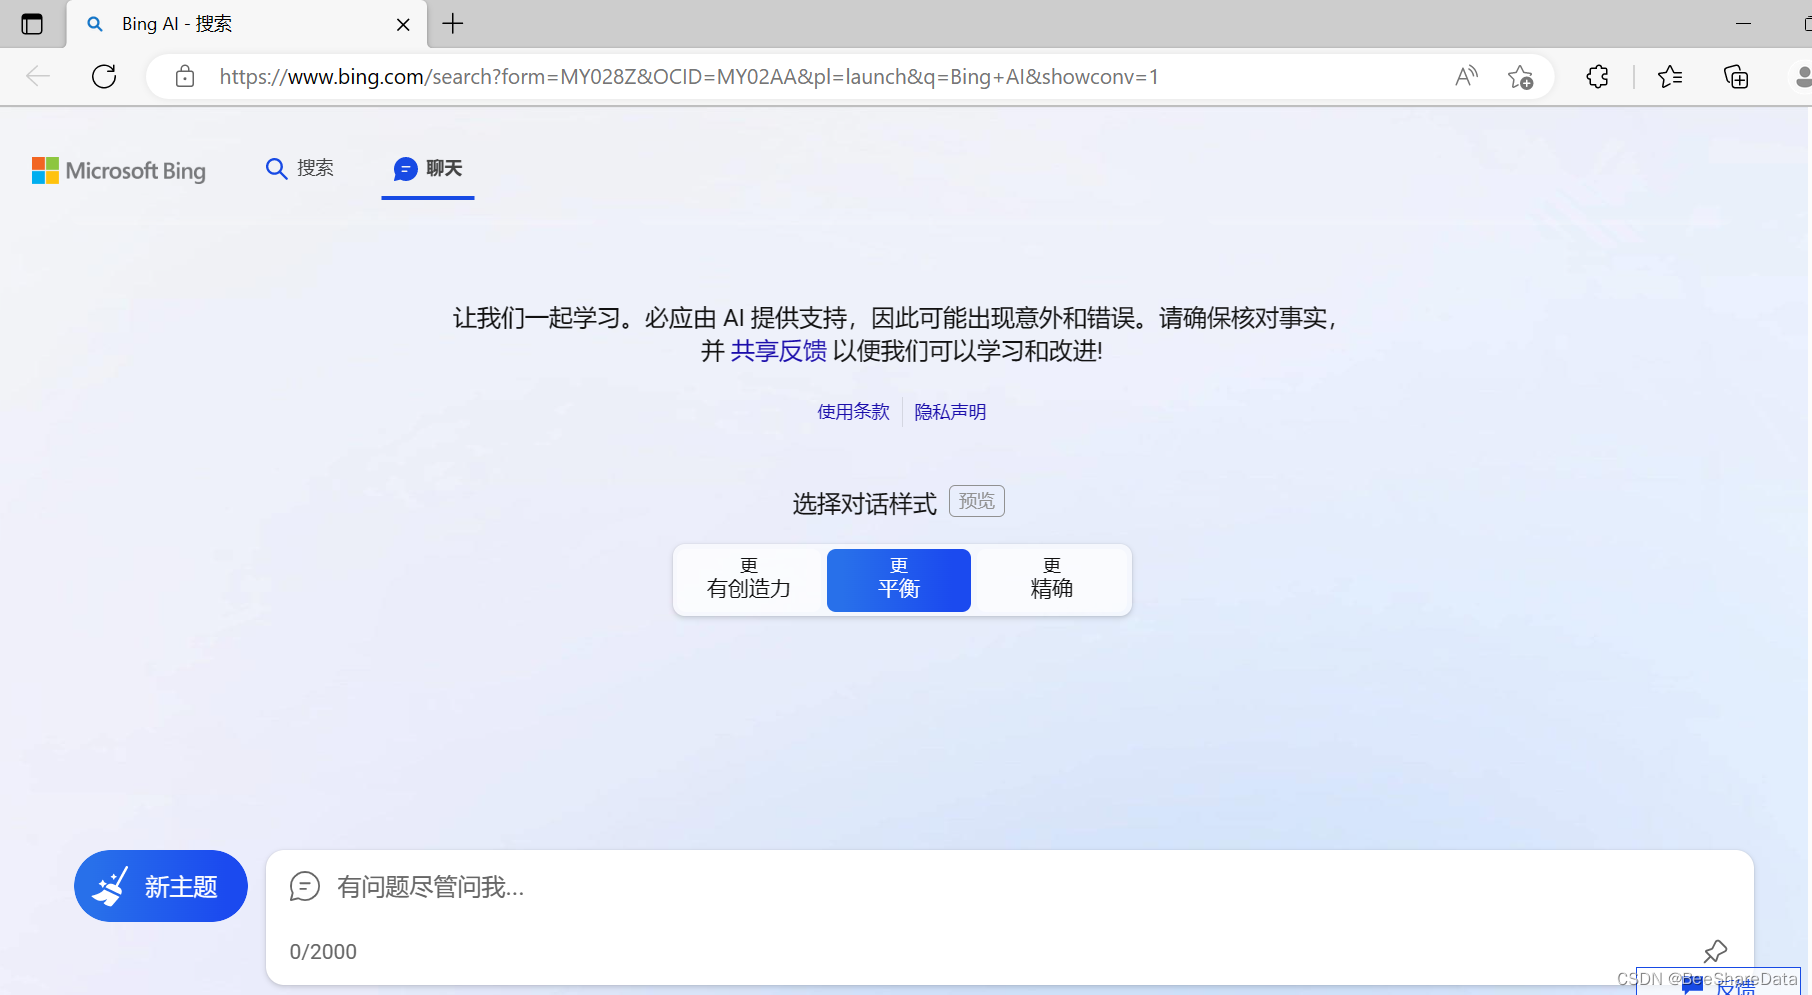Open Collections panel

pos(1736,76)
